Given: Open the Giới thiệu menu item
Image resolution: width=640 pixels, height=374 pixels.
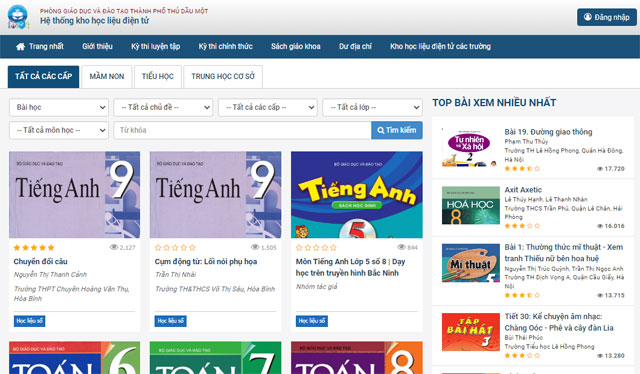Looking at the screenshot, I should [97, 47].
